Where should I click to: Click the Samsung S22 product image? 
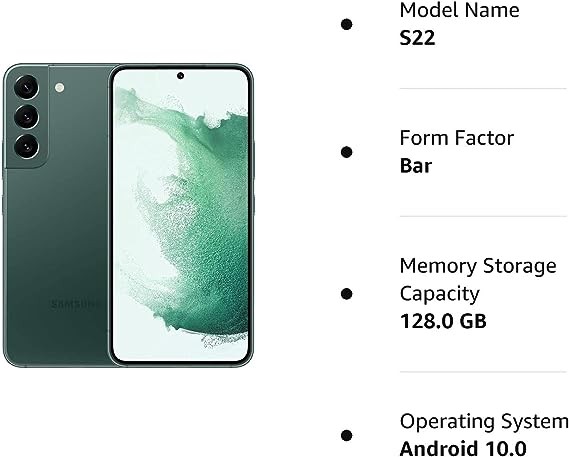(128, 215)
